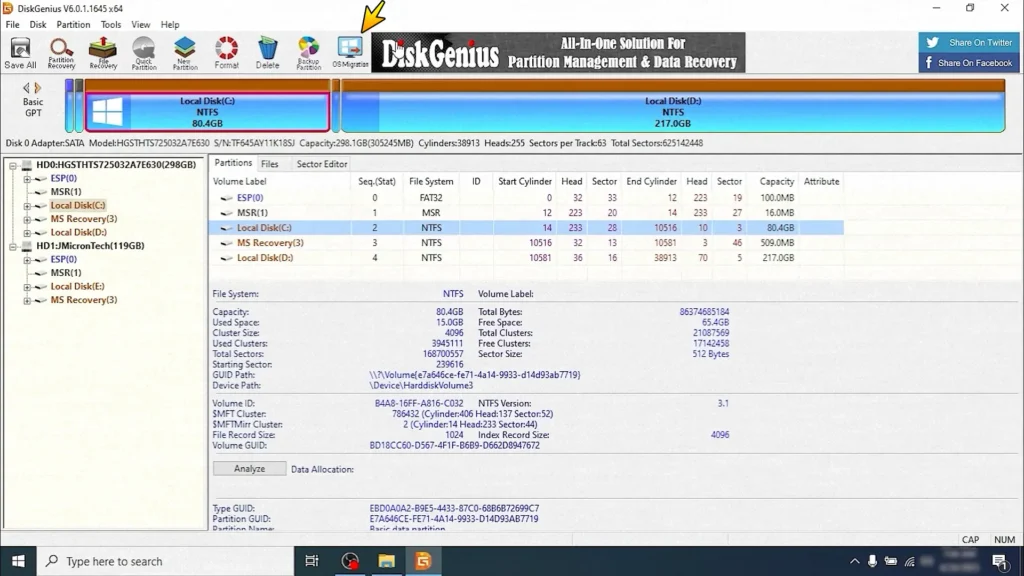Share On Twitter button
Image resolution: width=1024 pixels, height=576 pixels.
click(969, 42)
